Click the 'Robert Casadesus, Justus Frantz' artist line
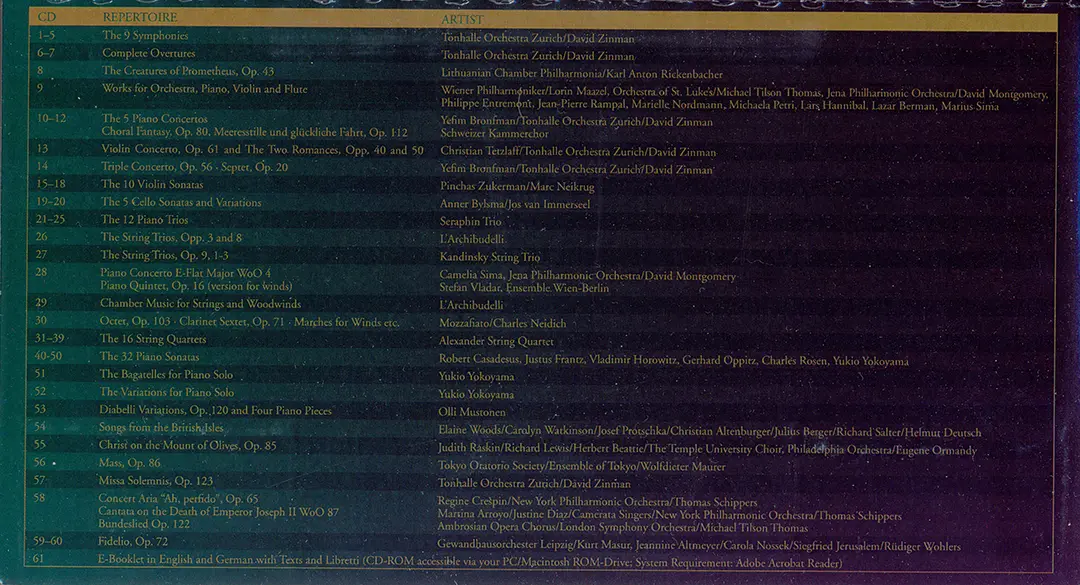The width and height of the screenshot is (1080, 585). 674,361
